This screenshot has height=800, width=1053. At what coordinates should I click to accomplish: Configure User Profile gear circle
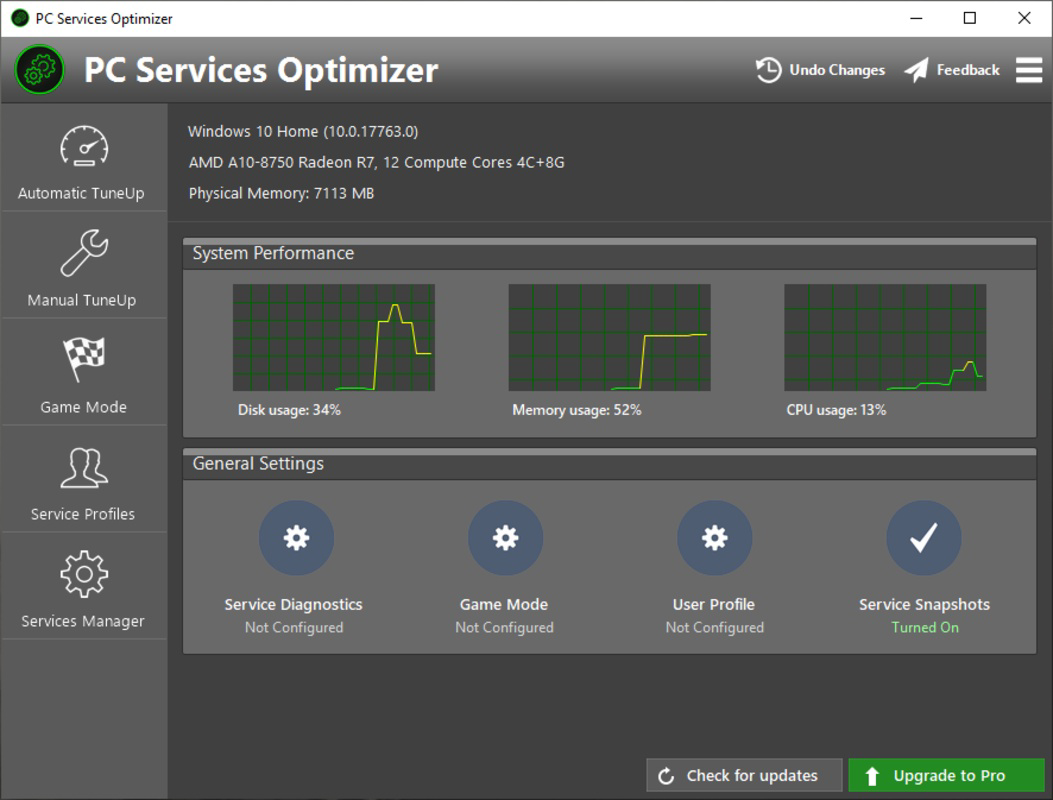click(x=715, y=537)
